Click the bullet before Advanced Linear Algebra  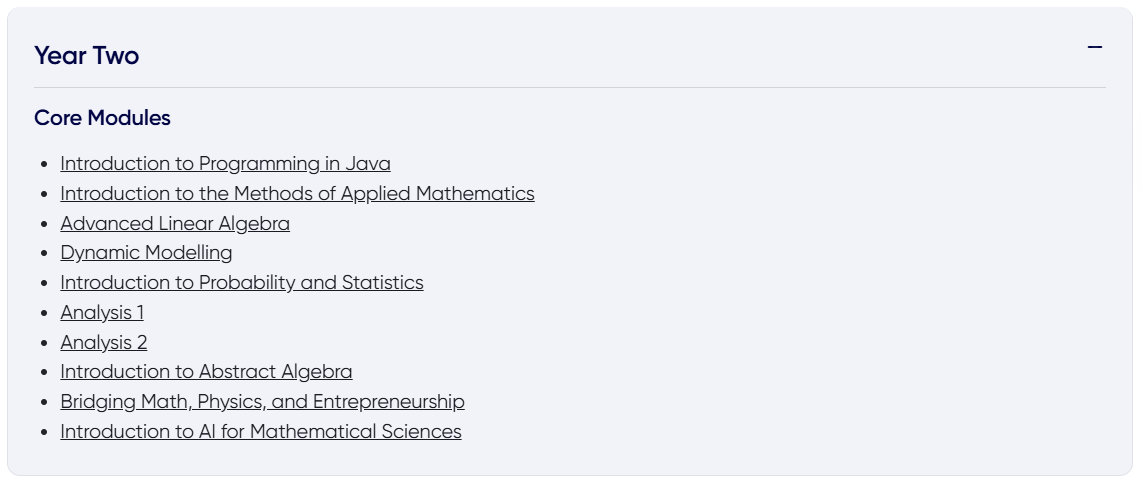tap(45, 225)
